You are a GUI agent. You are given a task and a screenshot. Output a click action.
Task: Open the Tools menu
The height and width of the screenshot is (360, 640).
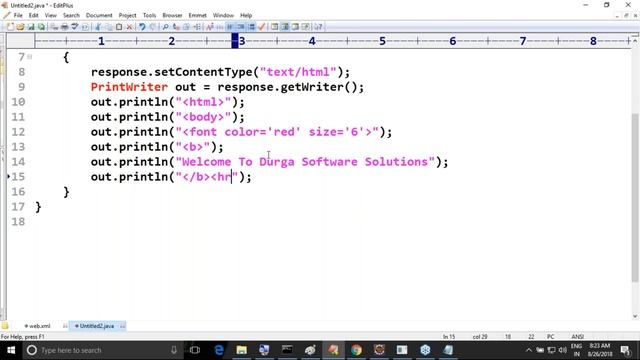(149, 15)
